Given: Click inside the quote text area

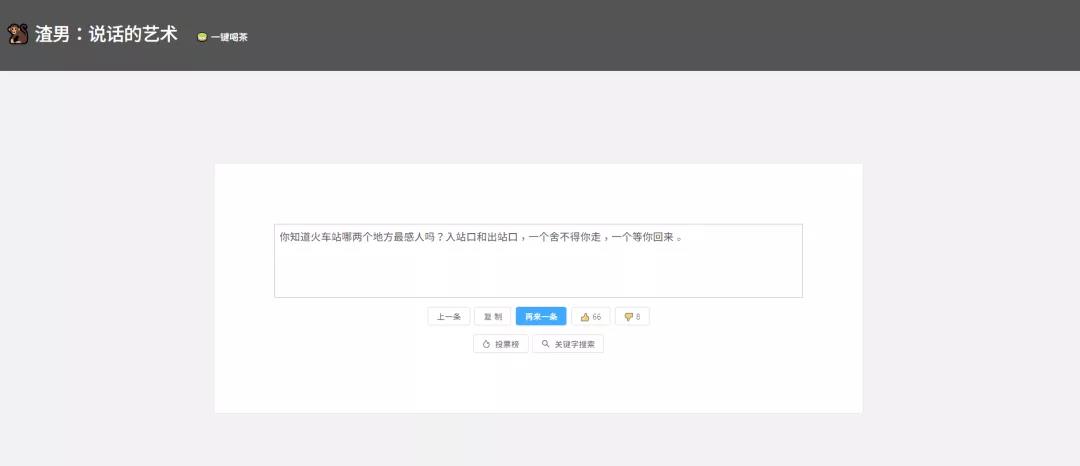Looking at the screenshot, I should pos(538,261).
